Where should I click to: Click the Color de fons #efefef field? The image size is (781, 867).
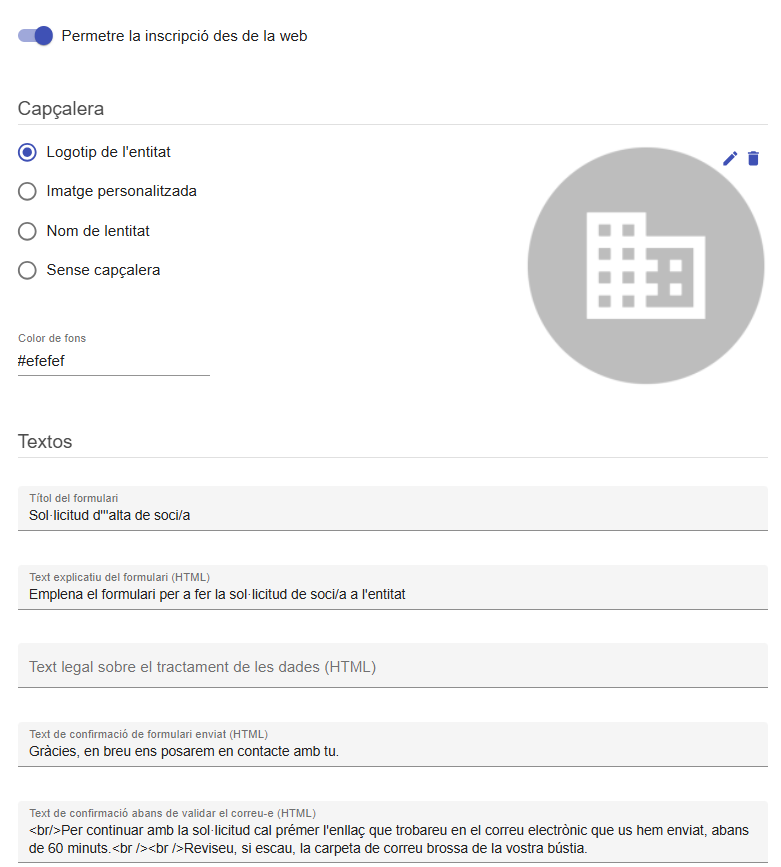click(113, 361)
